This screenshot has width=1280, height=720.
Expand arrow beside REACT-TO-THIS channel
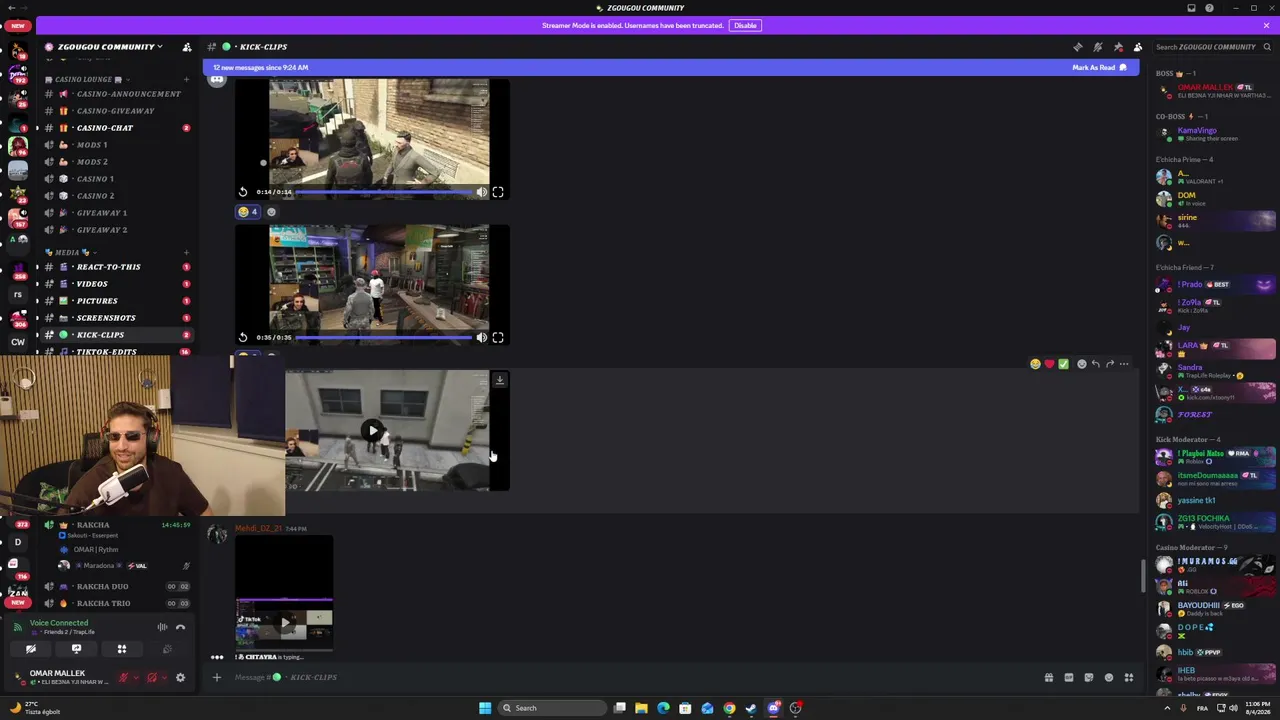(x=37, y=267)
